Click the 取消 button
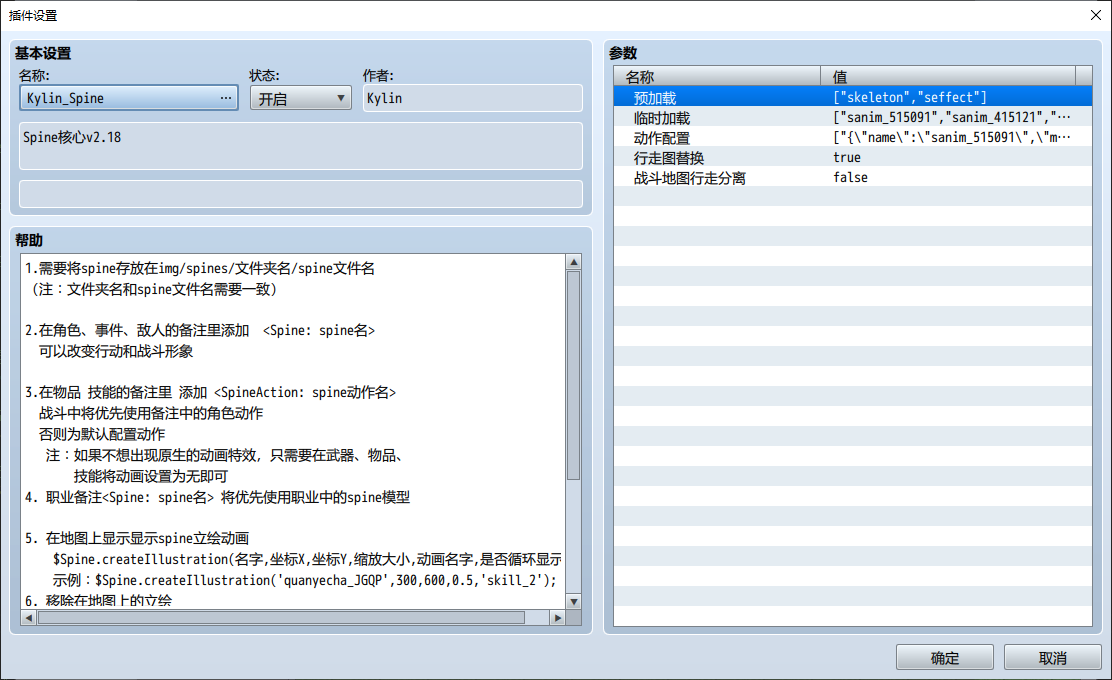 [x=1052, y=657]
